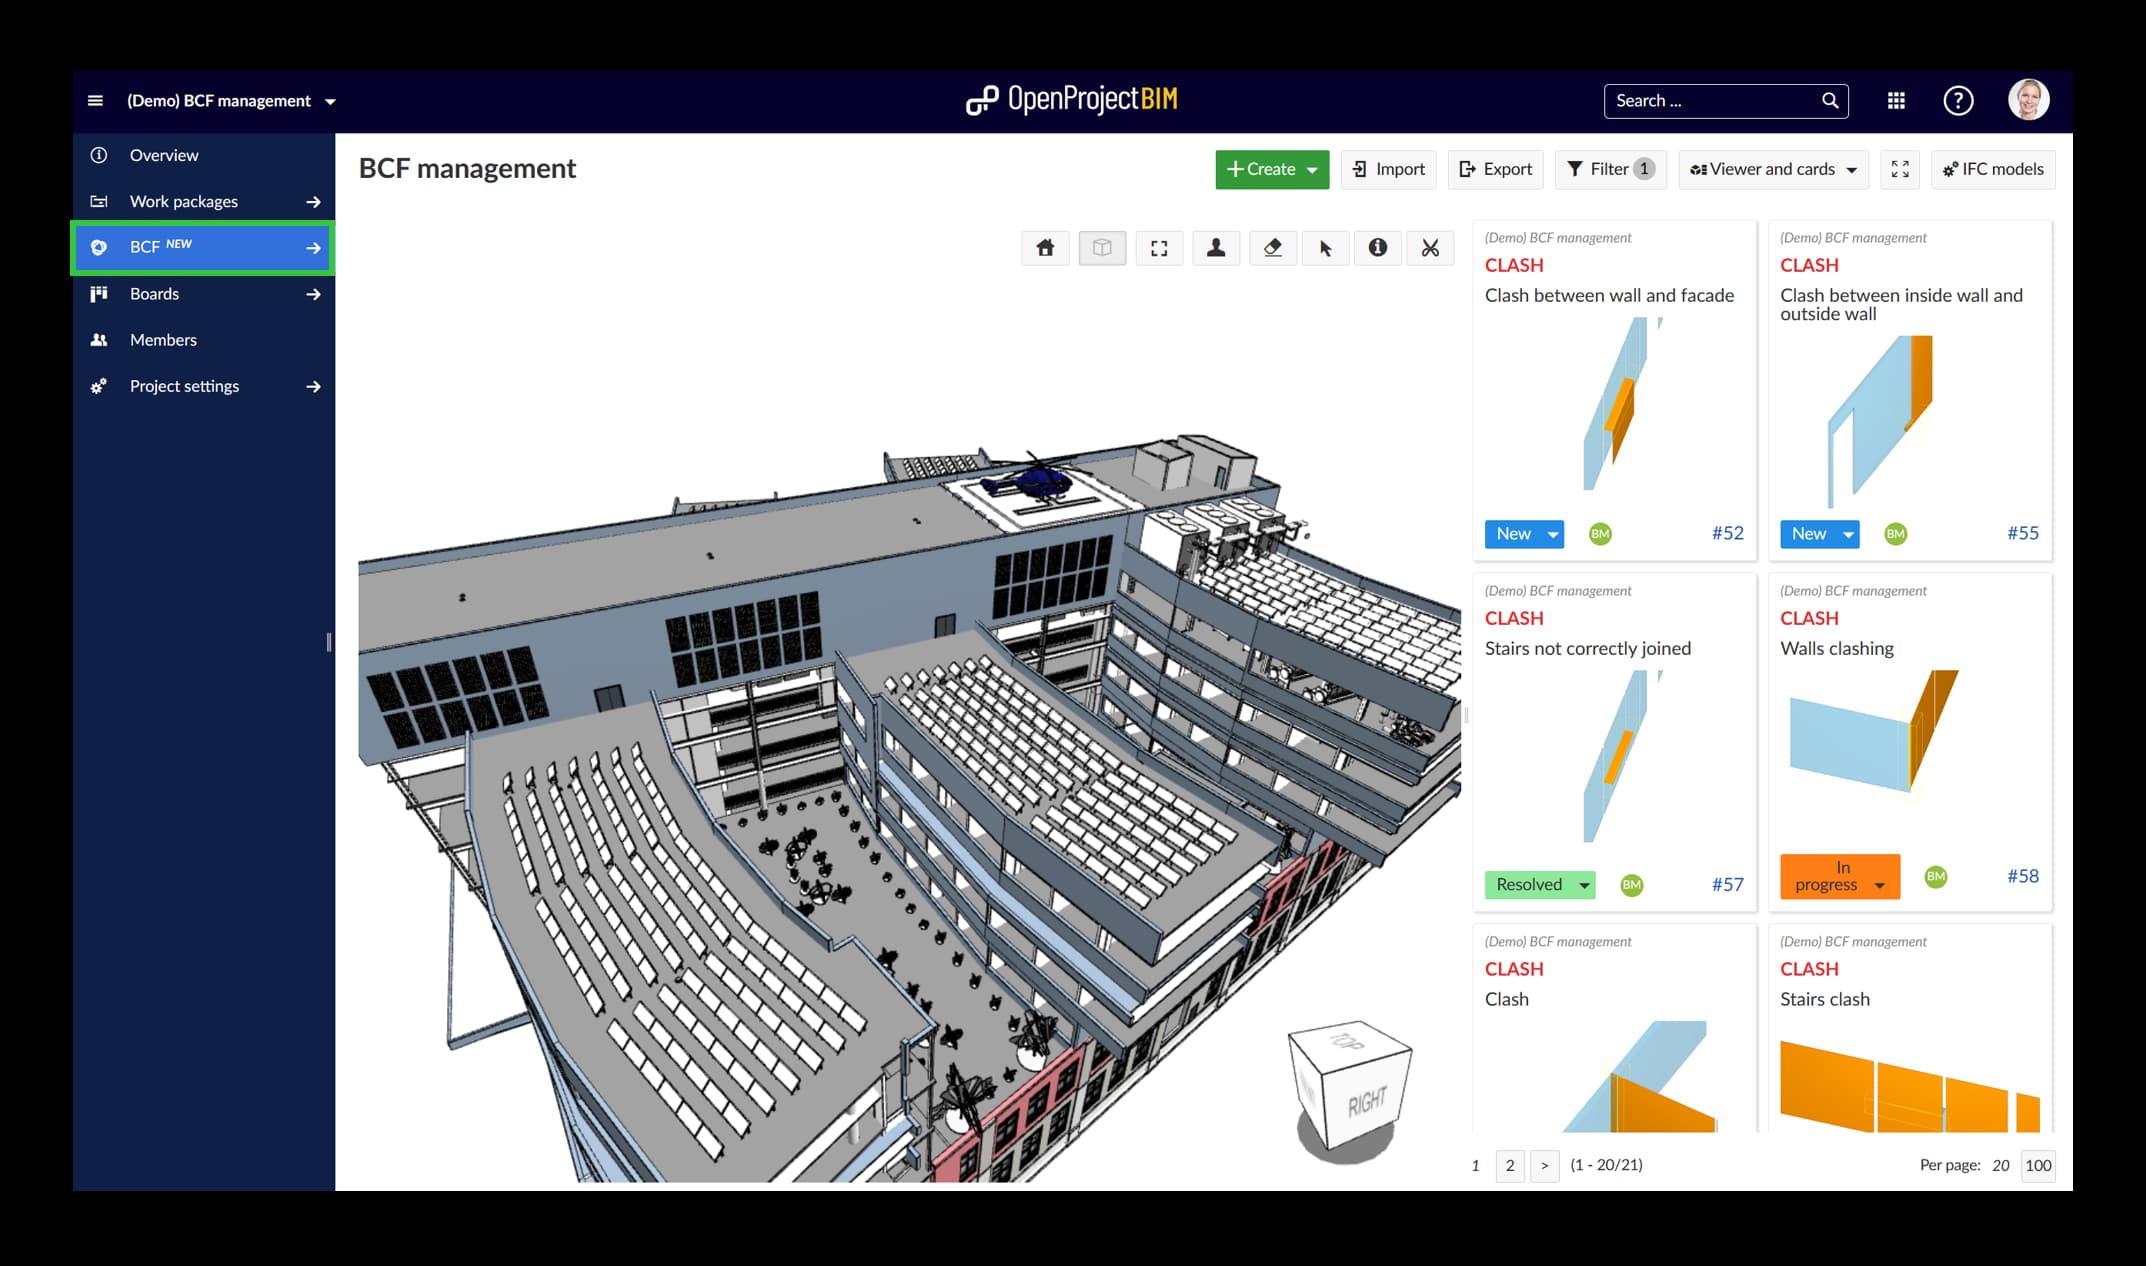2146x1266 pixels.
Task: Toggle the Filter active state
Action: tap(1610, 169)
